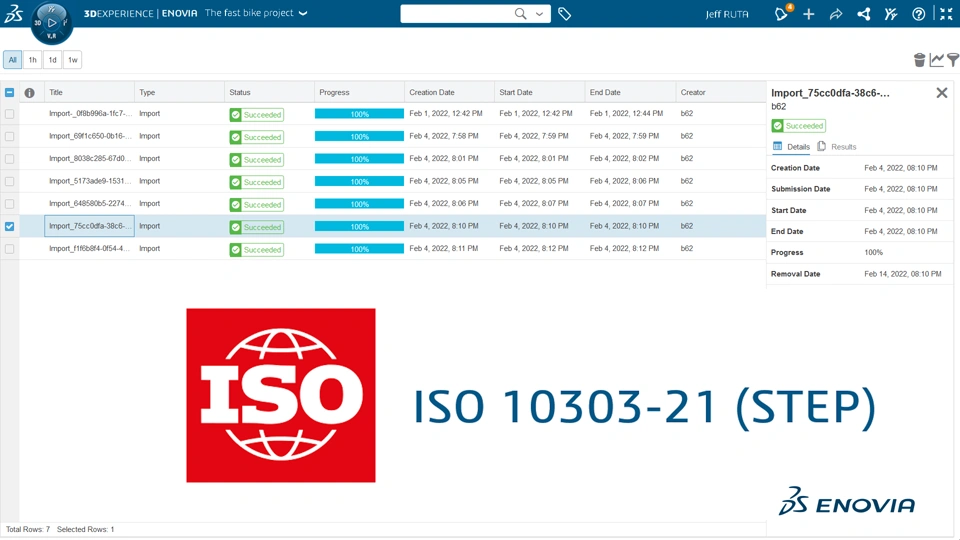Click the Results tab document icon
The height and width of the screenshot is (540, 960).
(822, 146)
